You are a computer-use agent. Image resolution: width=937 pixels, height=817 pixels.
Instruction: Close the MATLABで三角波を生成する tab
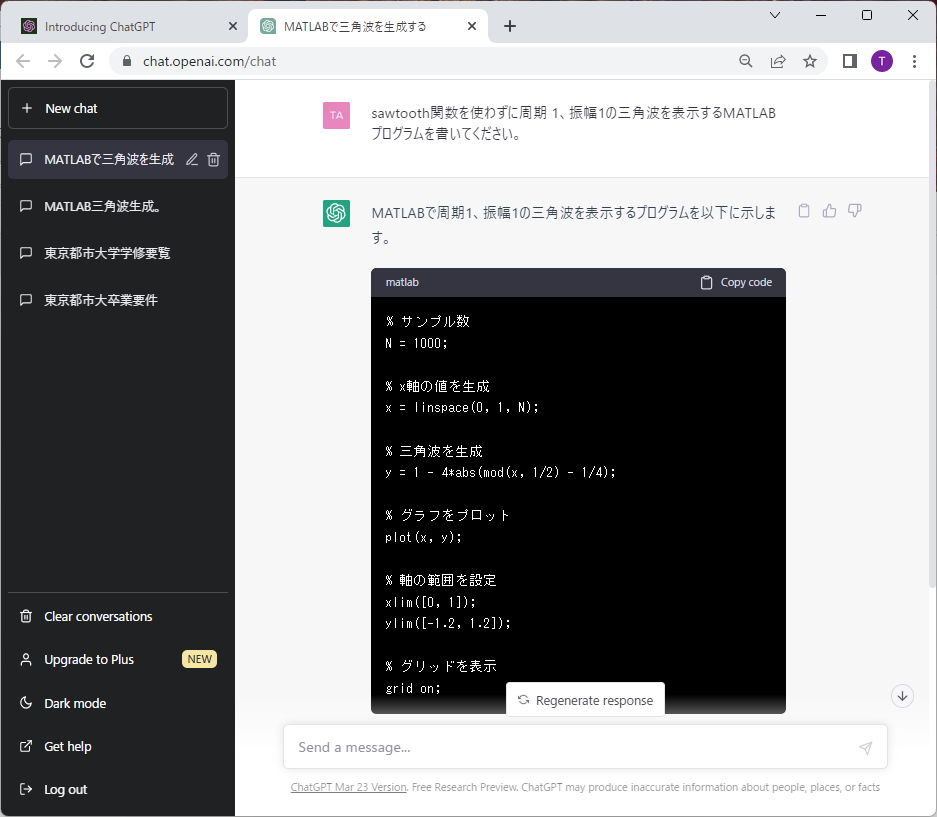[471, 26]
